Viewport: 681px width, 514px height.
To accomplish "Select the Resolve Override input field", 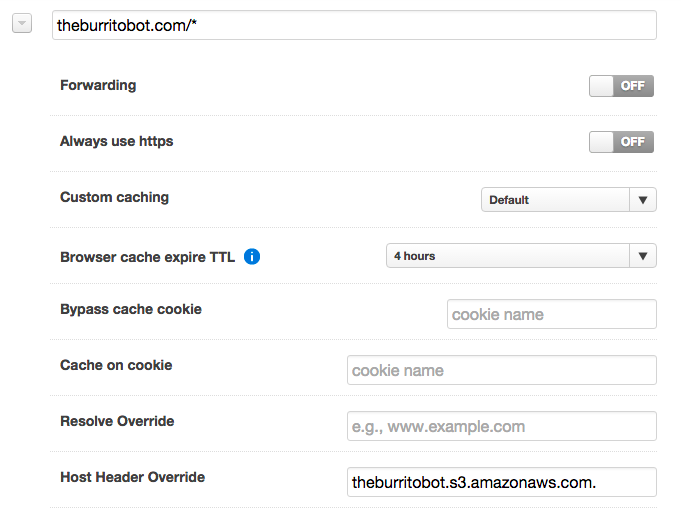I will click(x=501, y=426).
